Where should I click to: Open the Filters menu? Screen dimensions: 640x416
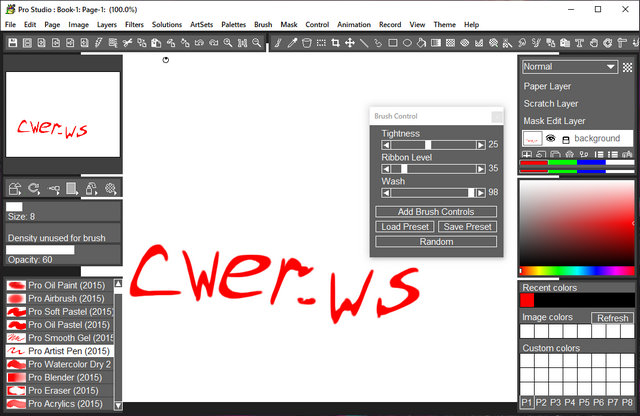(x=134, y=23)
